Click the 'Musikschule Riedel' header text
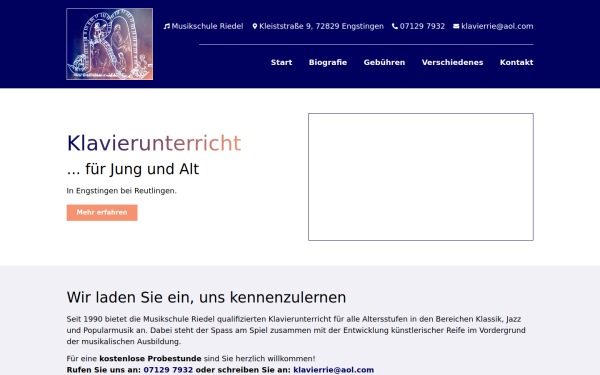The width and height of the screenshot is (600, 375). (x=207, y=26)
